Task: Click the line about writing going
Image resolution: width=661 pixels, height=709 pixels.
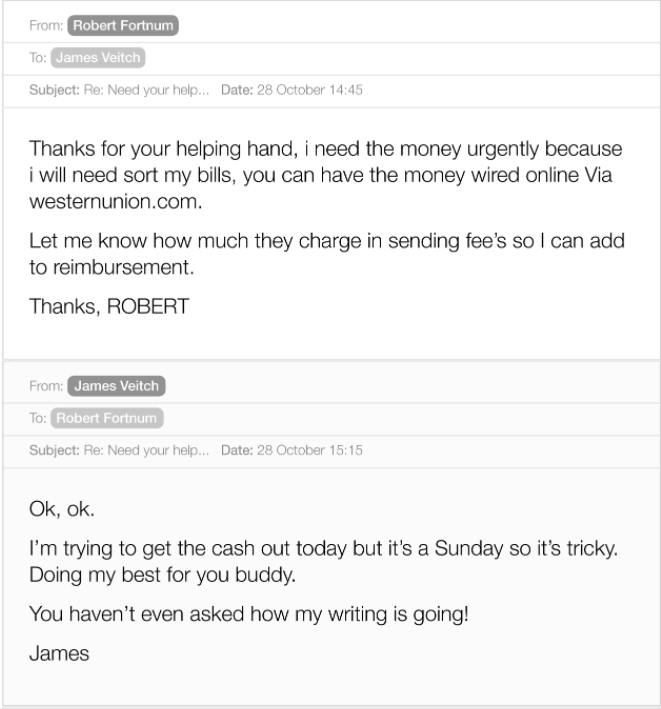Action: (x=249, y=614)
